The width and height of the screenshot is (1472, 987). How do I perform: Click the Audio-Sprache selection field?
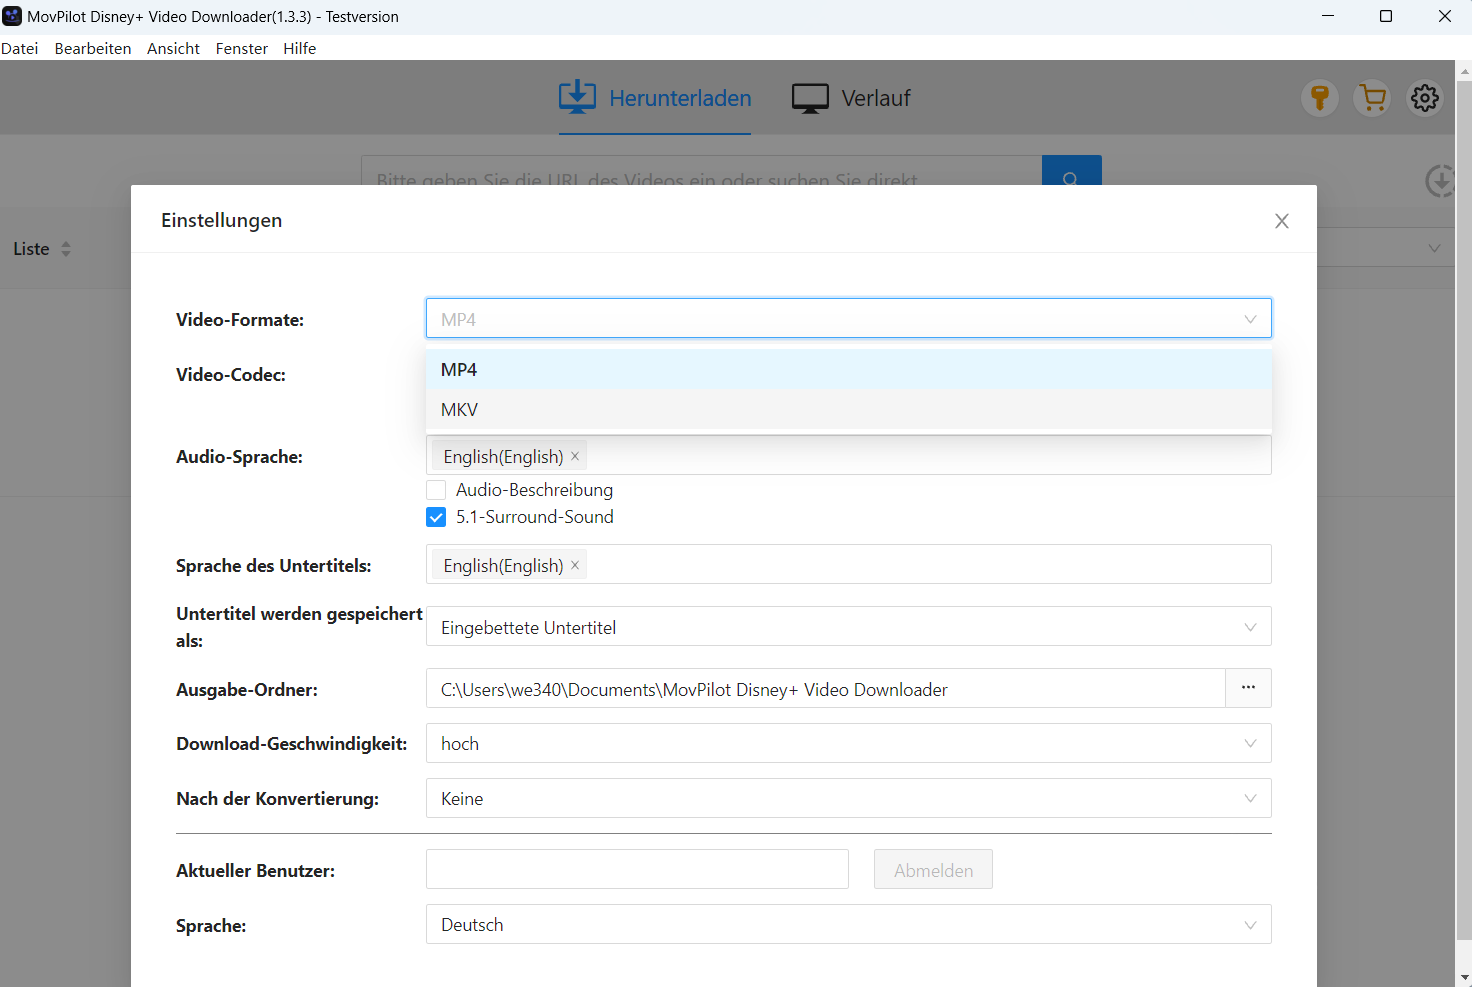click(849, 455)
